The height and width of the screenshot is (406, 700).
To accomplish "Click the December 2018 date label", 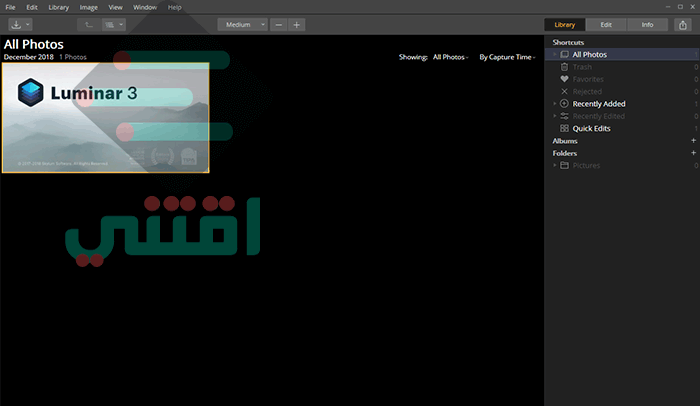I will coord(29,57).
